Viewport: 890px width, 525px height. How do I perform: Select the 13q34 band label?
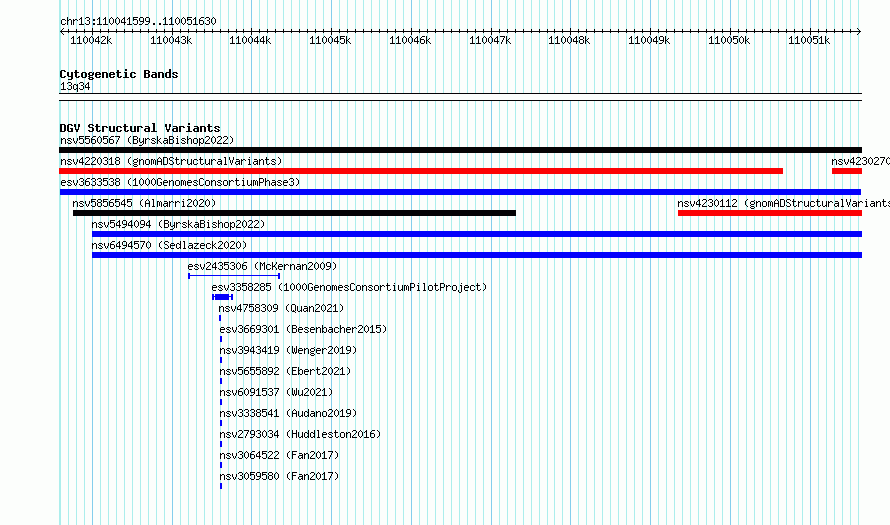coord(75,86)
